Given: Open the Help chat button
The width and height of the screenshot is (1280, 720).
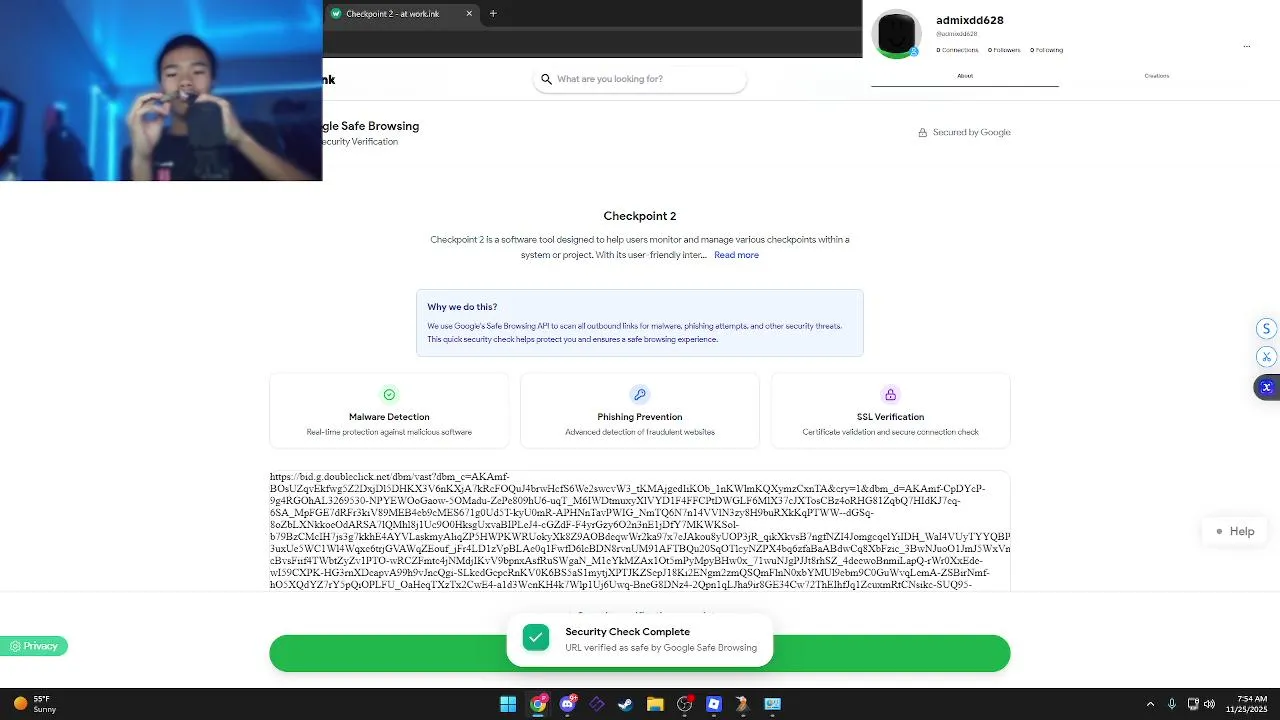Looking at the screenshot, I should tap(1234, 532).
